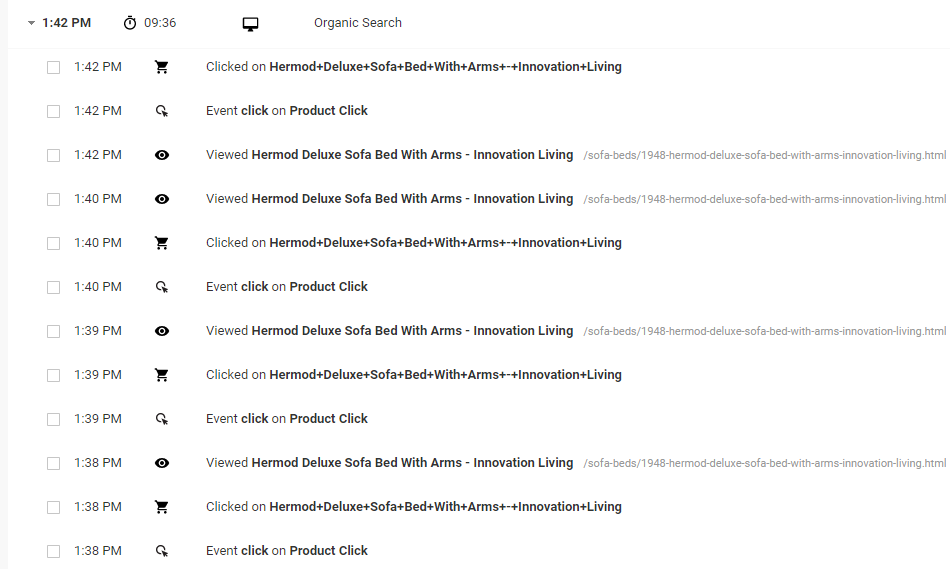This screenshot has width=950, height=569.
Task: Select checkbox of 1:39 PM Viewed Hermod row
Action: (x=53, y=331)
